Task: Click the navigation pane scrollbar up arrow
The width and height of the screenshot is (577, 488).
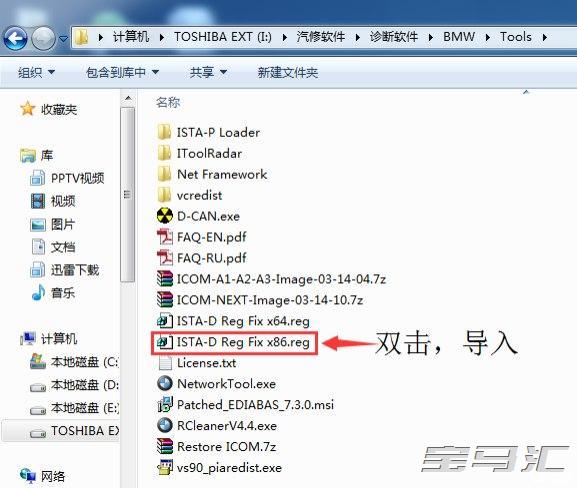Action: point(128,98)
